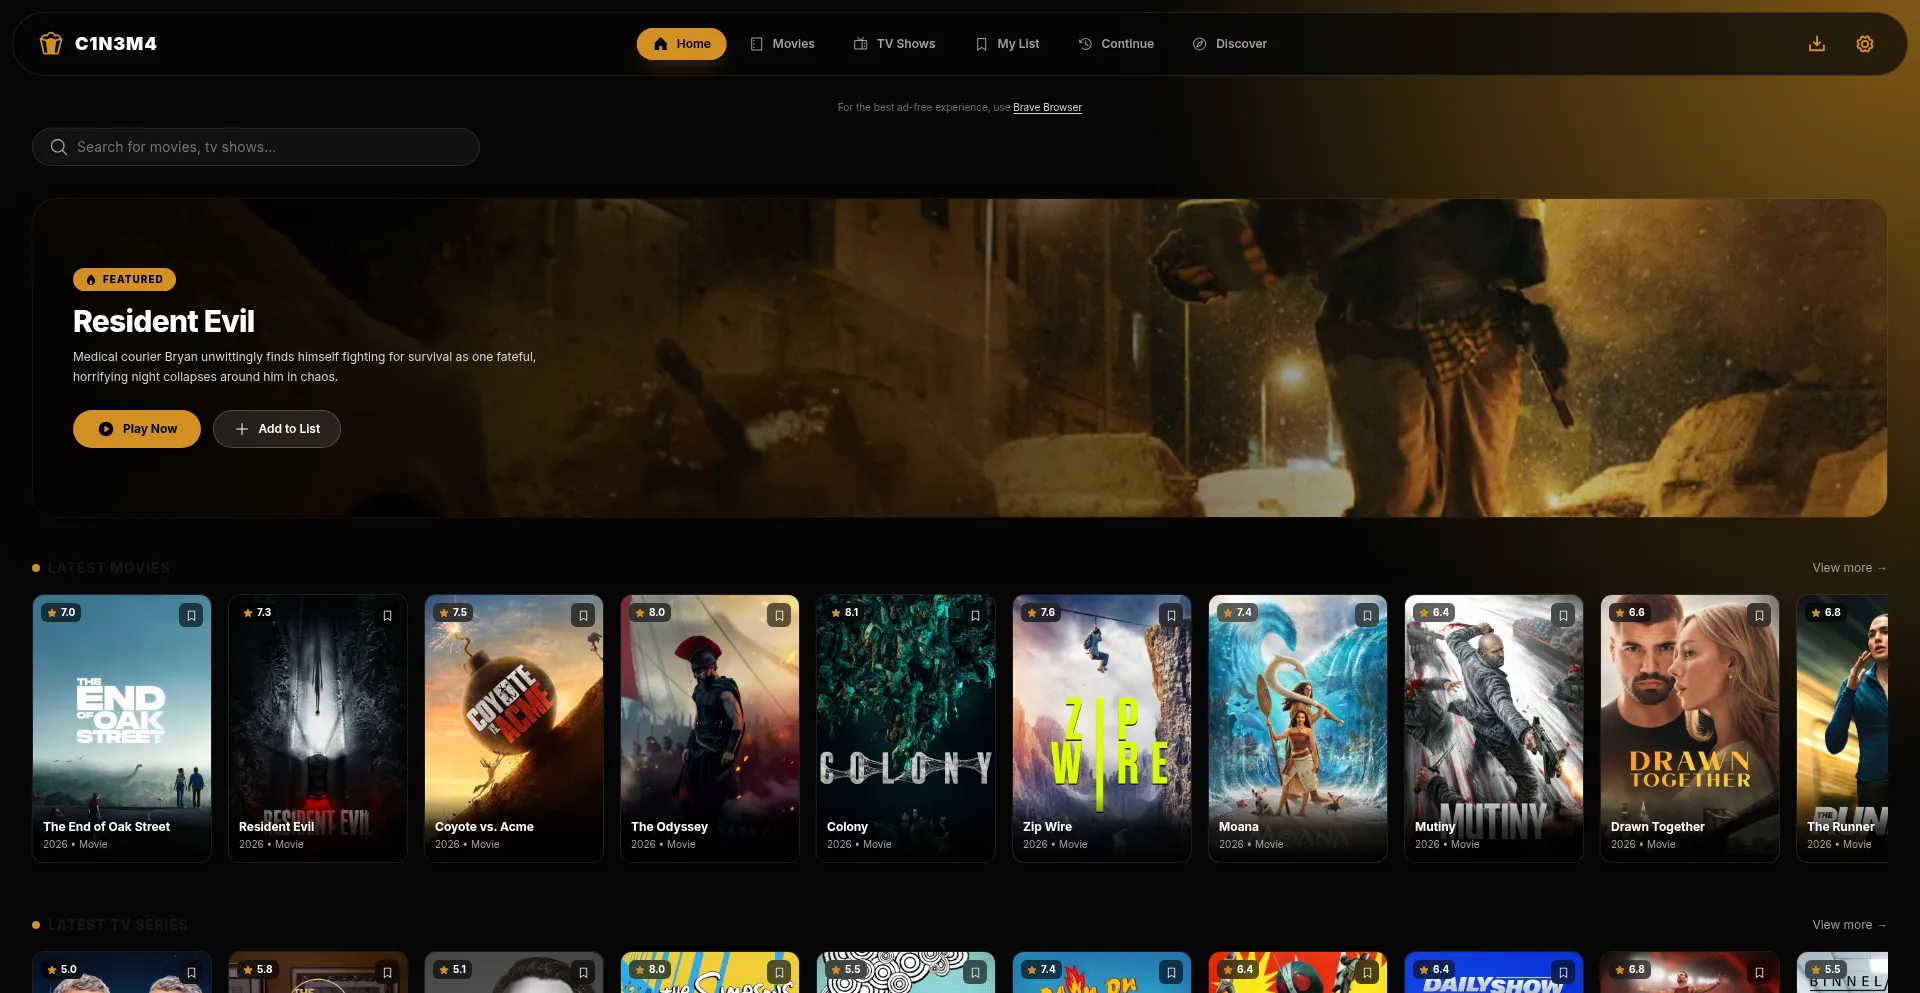Bookmark The Odyssey movie card
Screen dimensions: 1920x993
[x=779, y=615]
